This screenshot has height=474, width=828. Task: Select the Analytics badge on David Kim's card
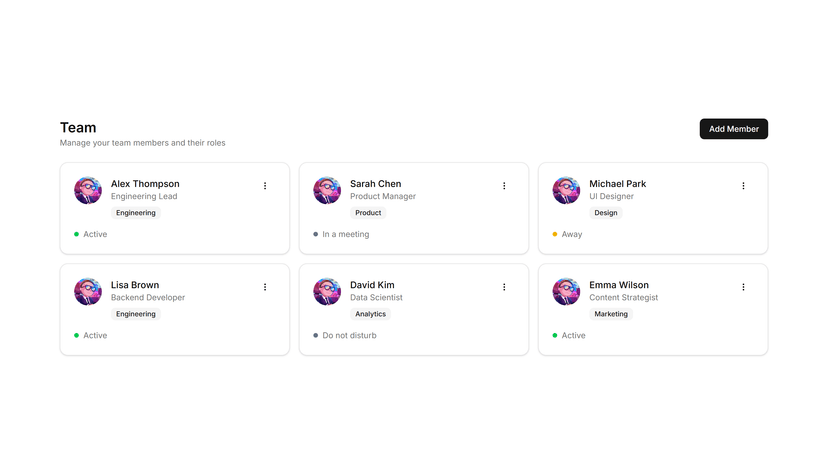370,314
